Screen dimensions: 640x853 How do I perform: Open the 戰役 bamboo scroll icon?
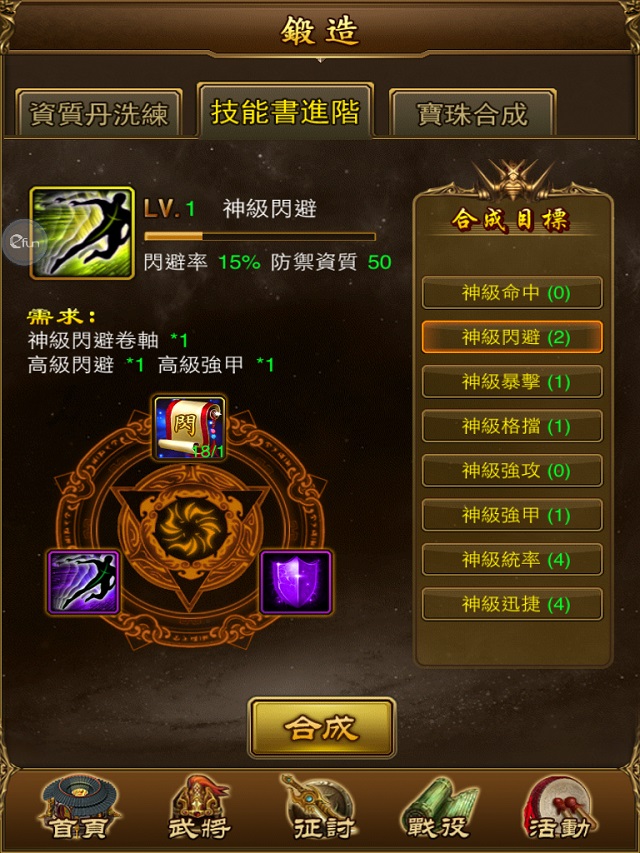tap(440, 809)
